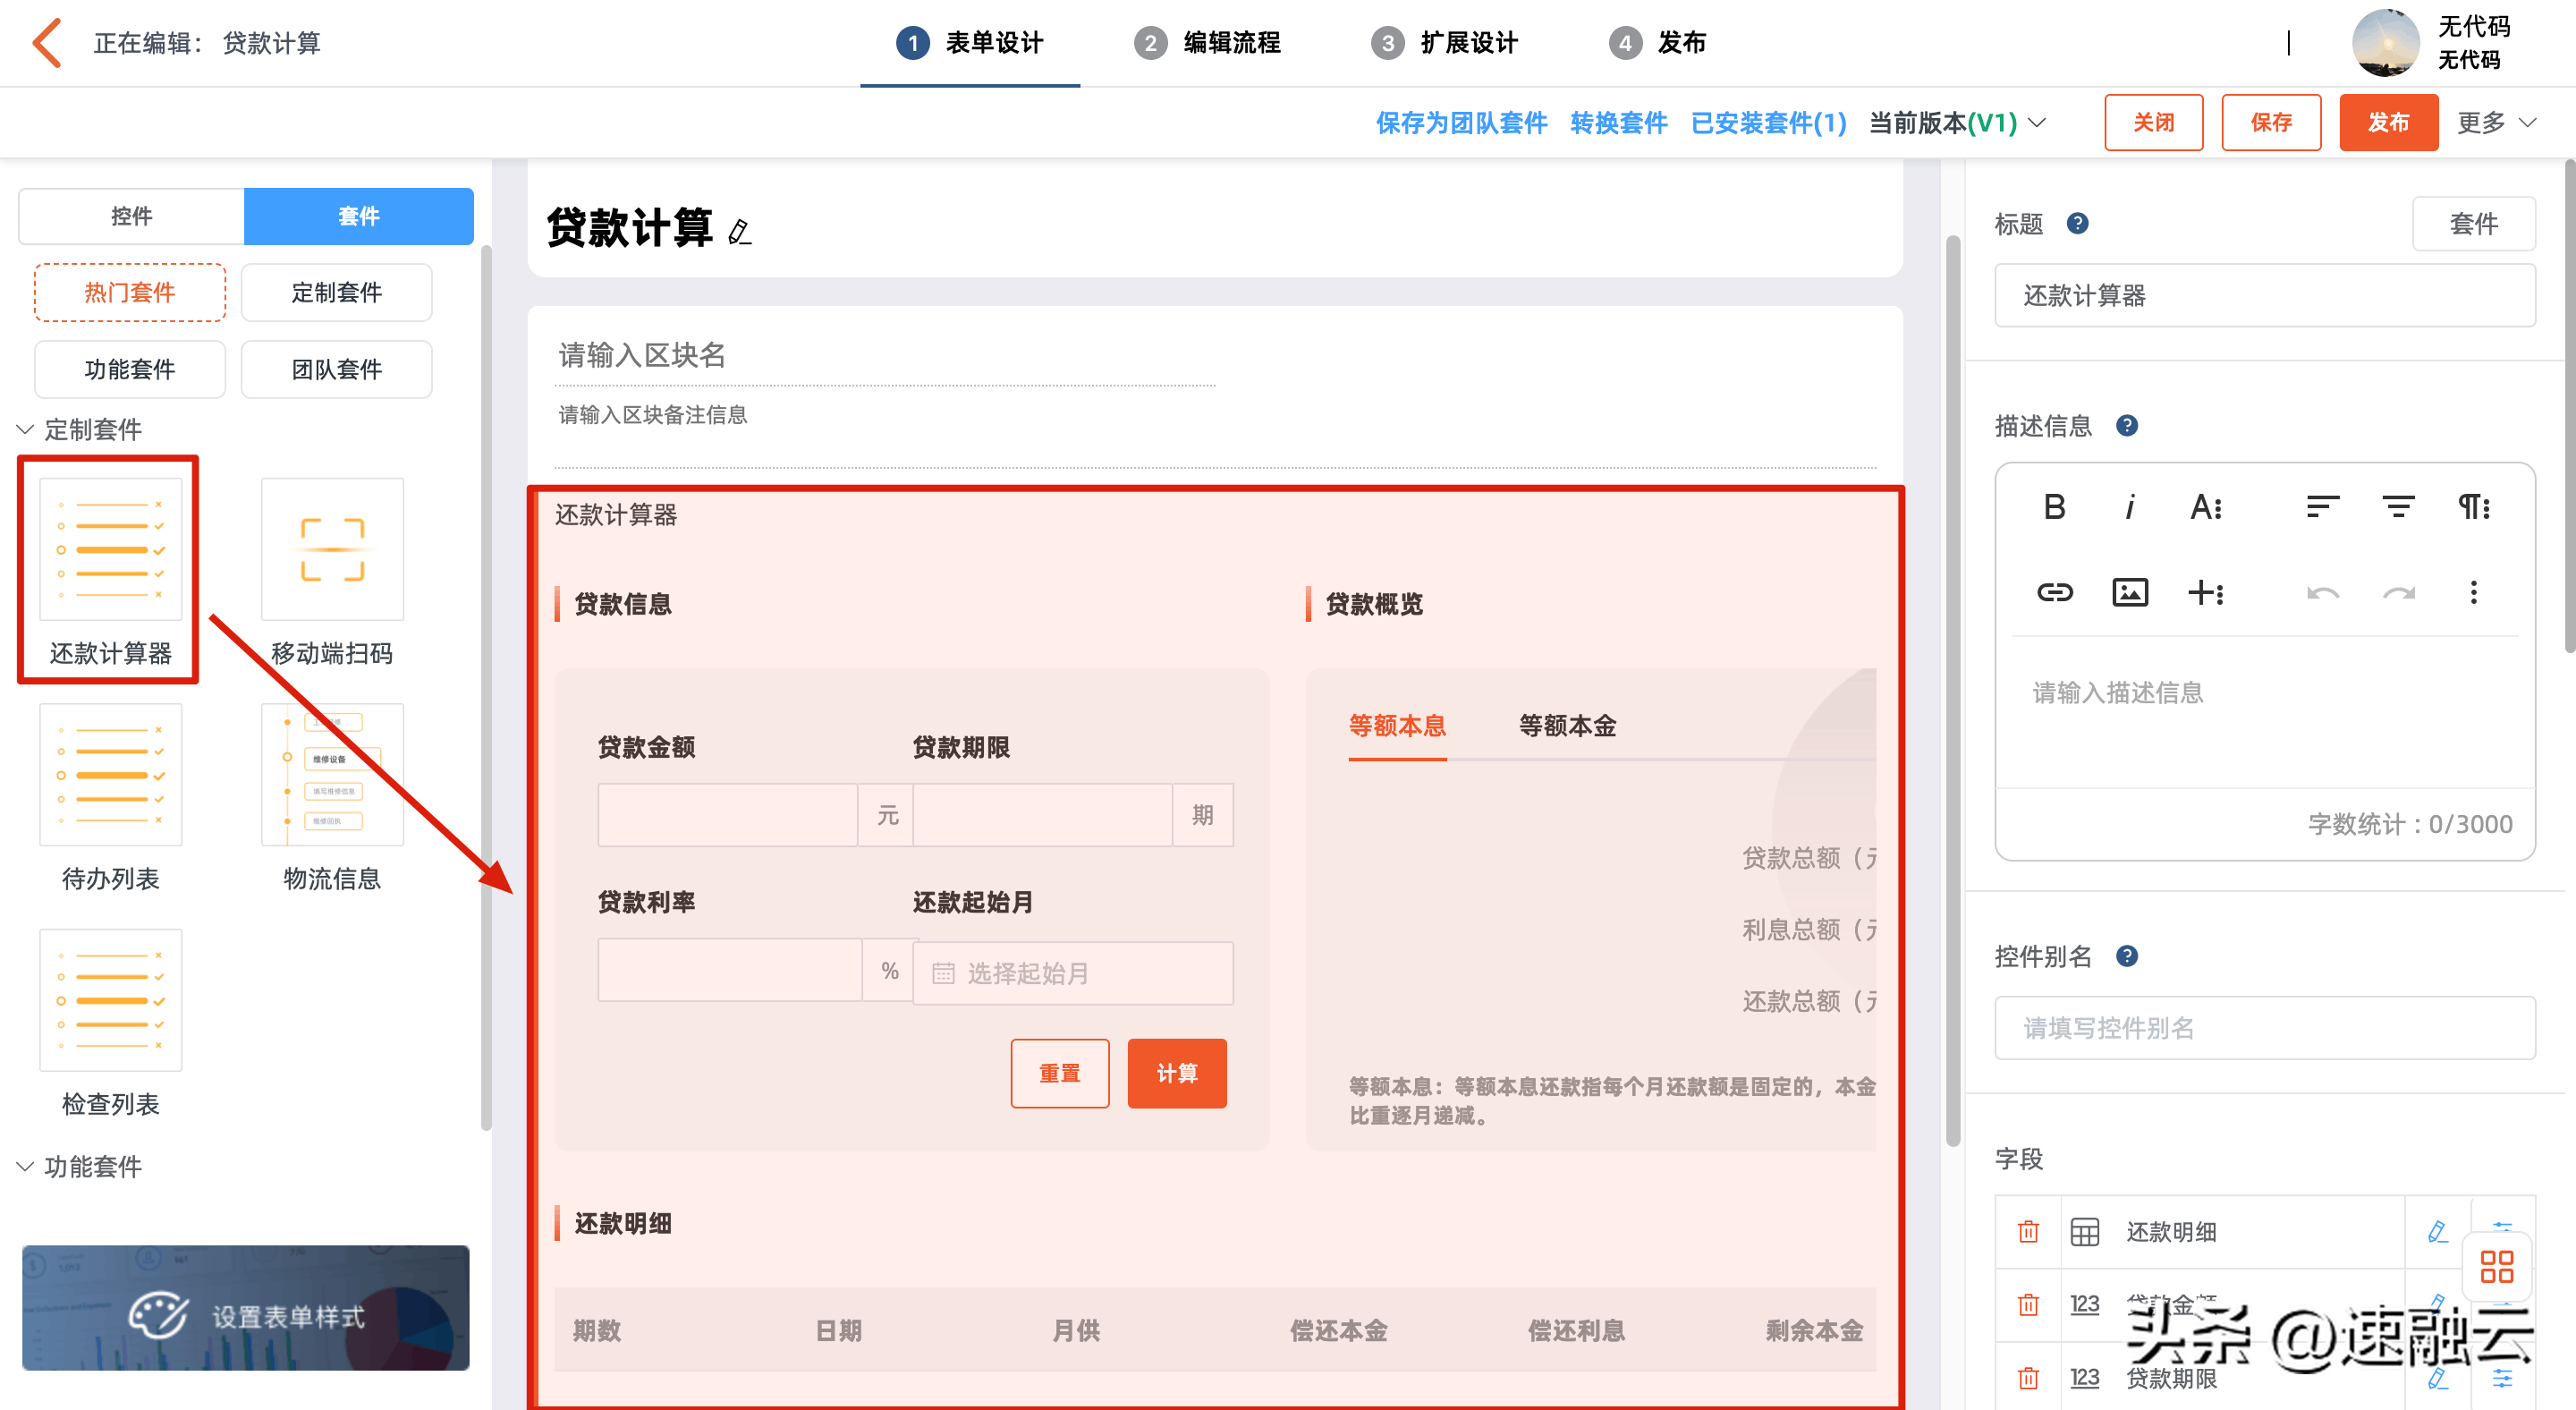Switch to the 控件 tab
The width and height of the screenshot is (2576, 1410).
(131, 216)
